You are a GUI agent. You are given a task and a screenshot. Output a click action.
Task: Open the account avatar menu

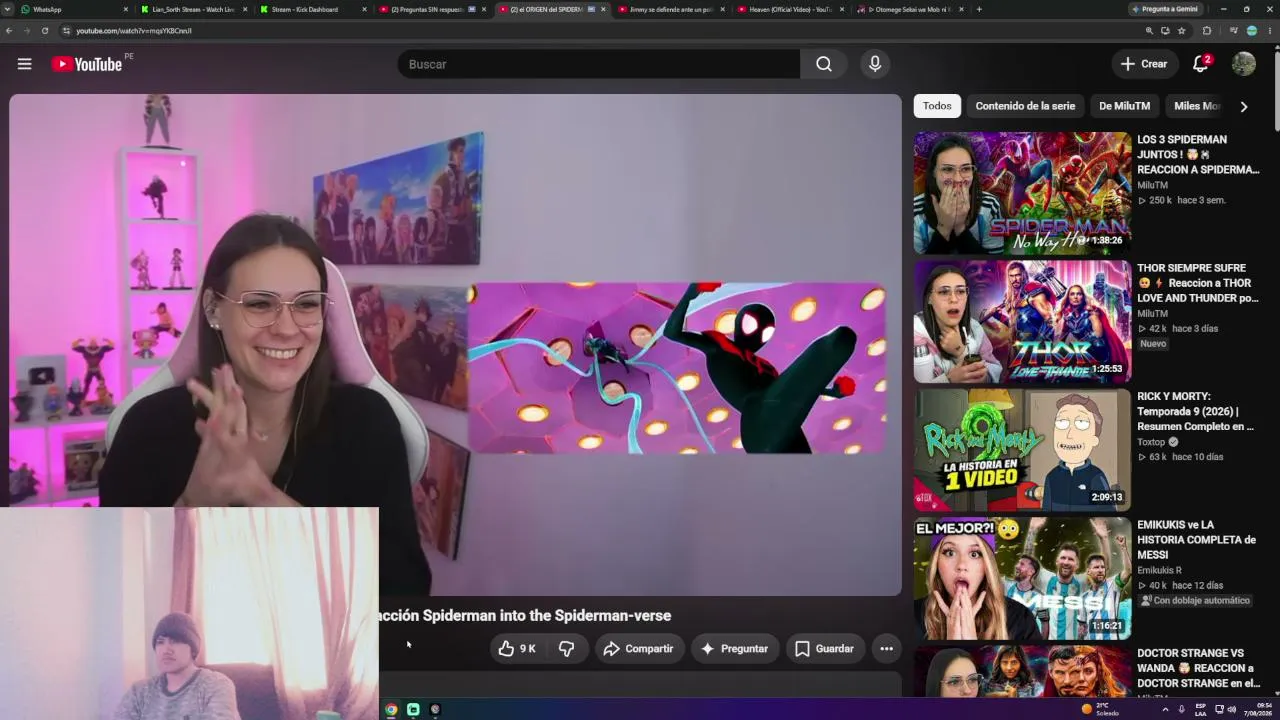click(1244, 64)
